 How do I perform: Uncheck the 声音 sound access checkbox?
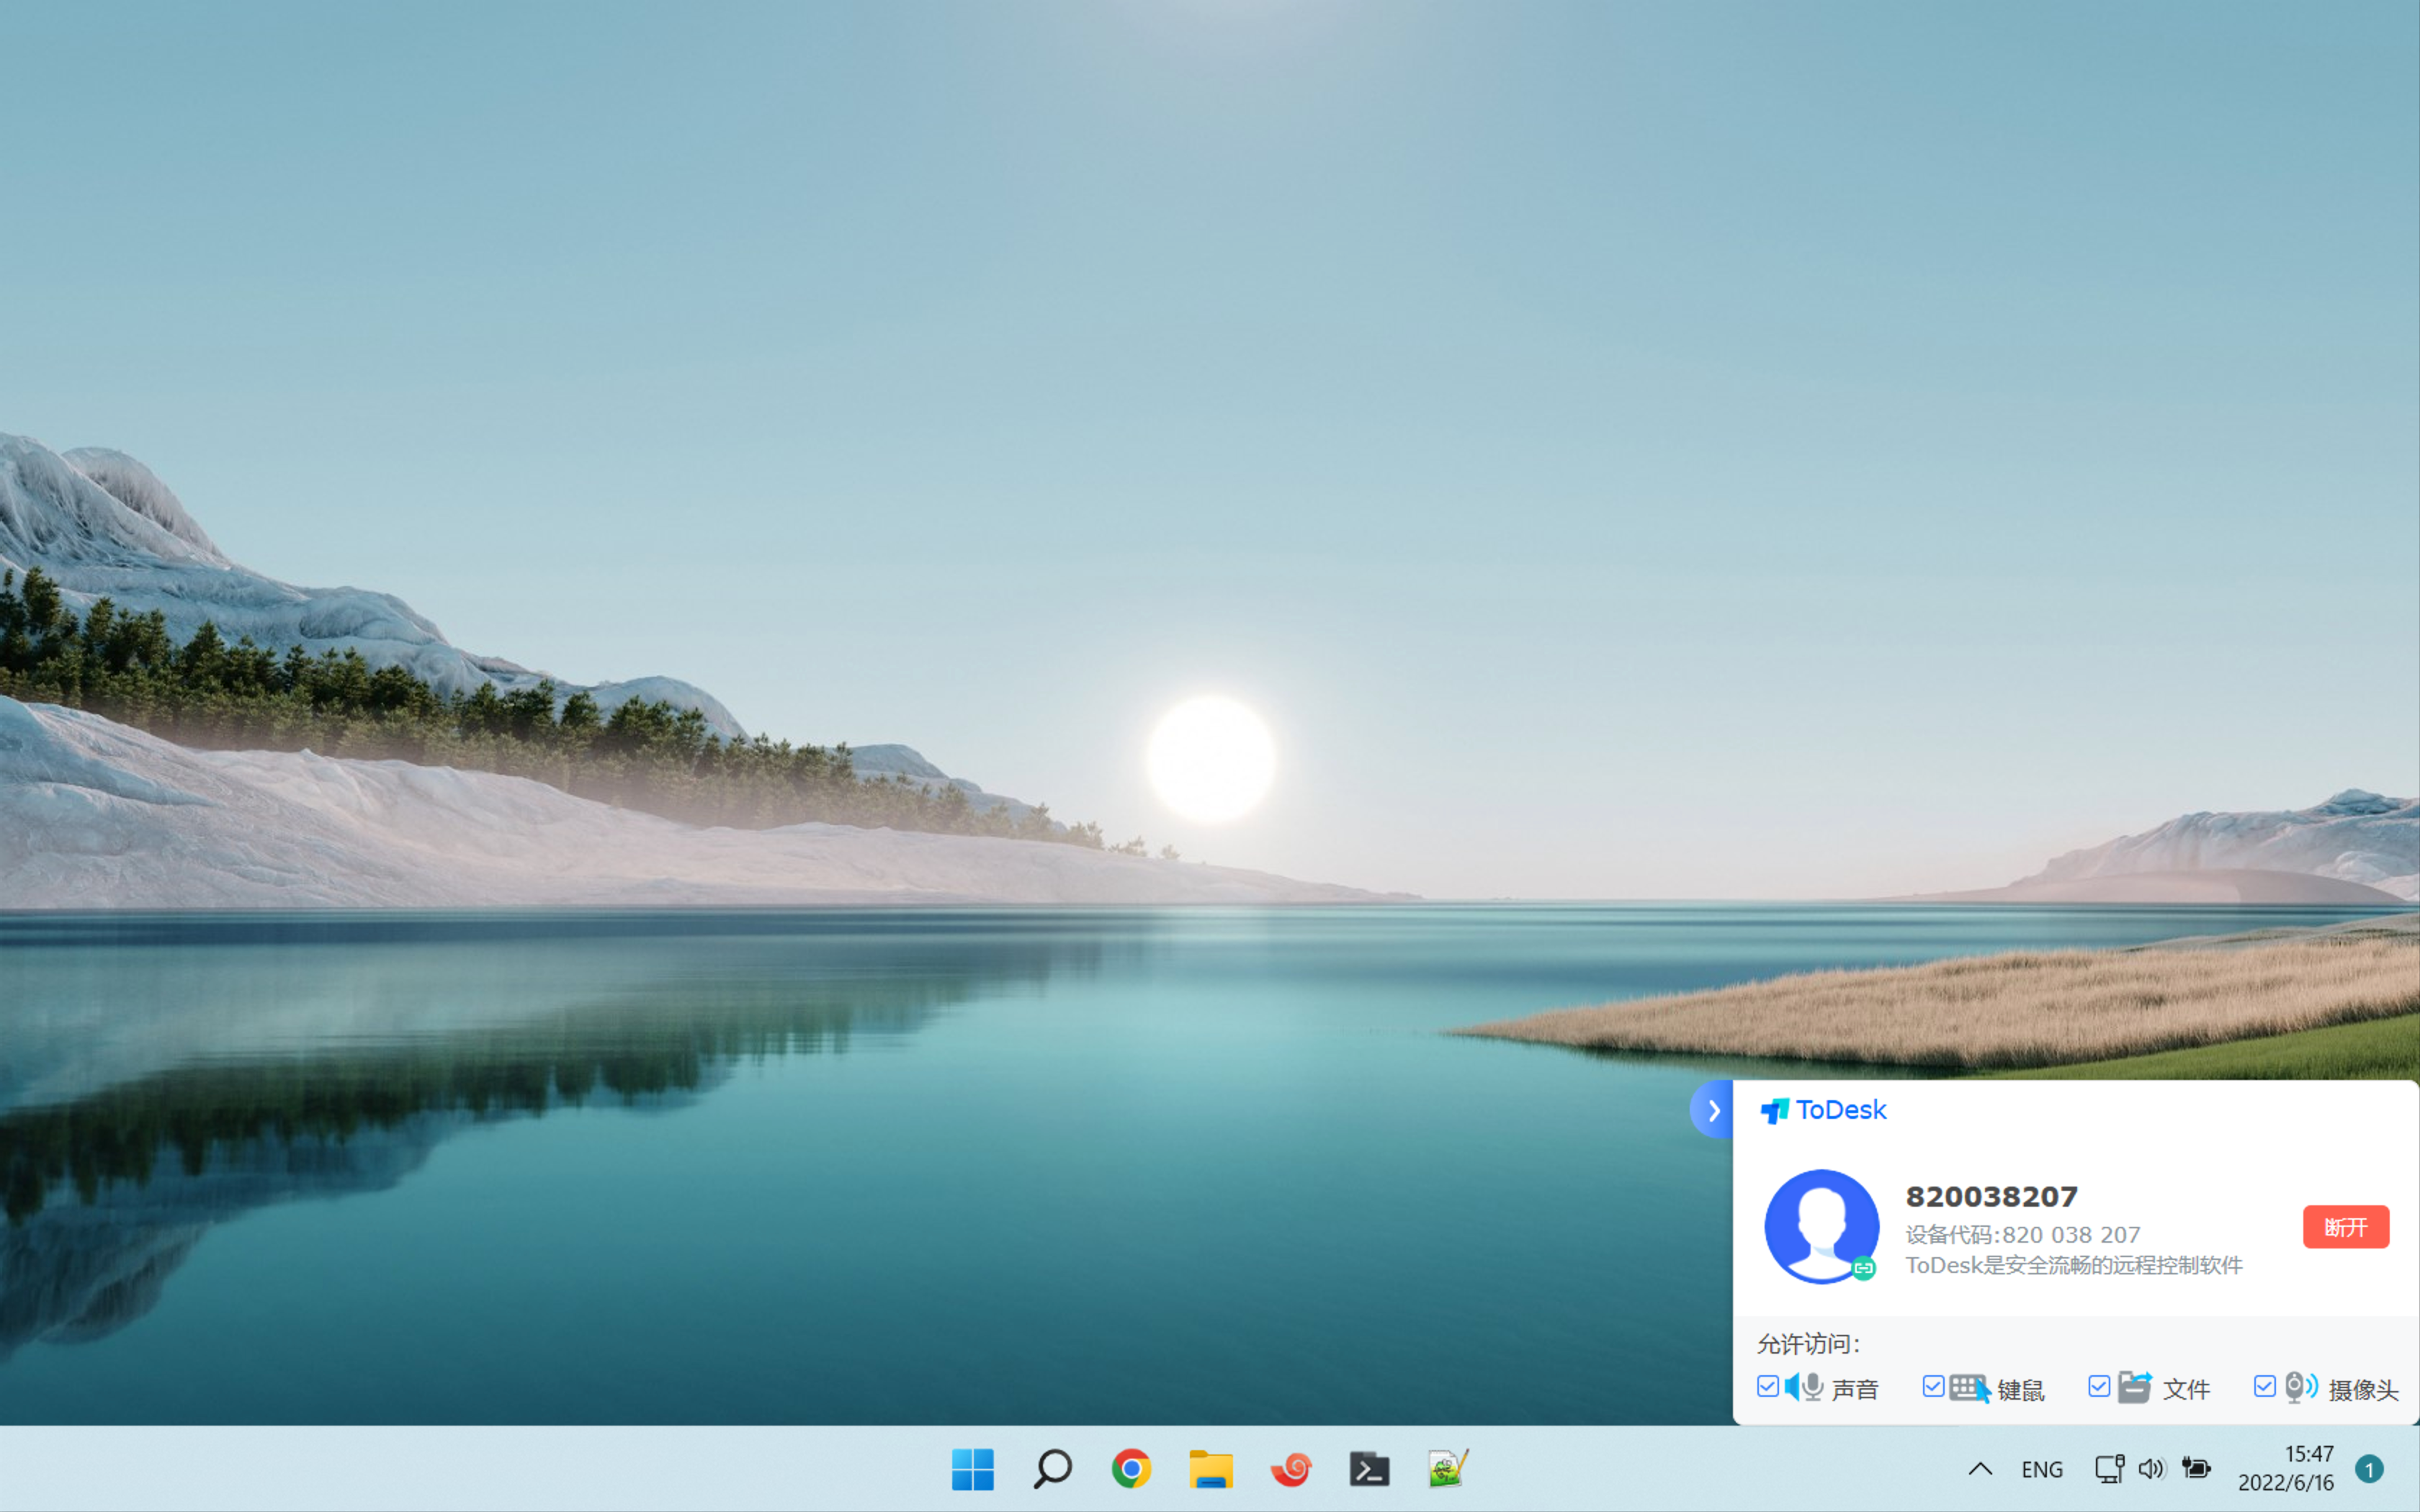coord(1767,1387)
